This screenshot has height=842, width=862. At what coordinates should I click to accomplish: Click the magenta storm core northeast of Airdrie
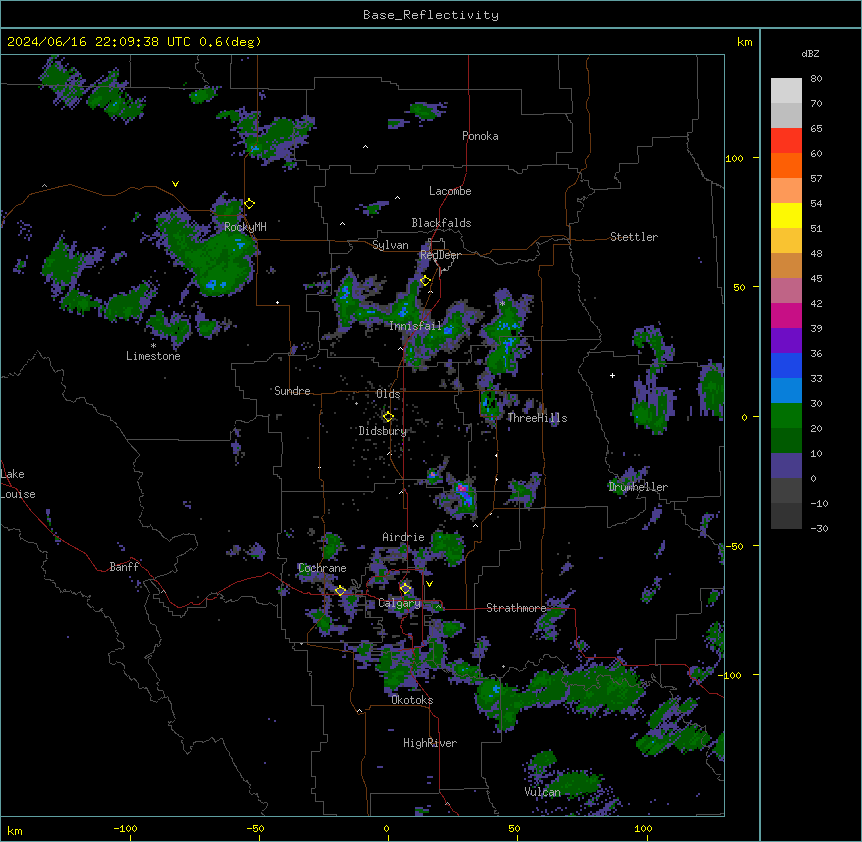[462, 488]
